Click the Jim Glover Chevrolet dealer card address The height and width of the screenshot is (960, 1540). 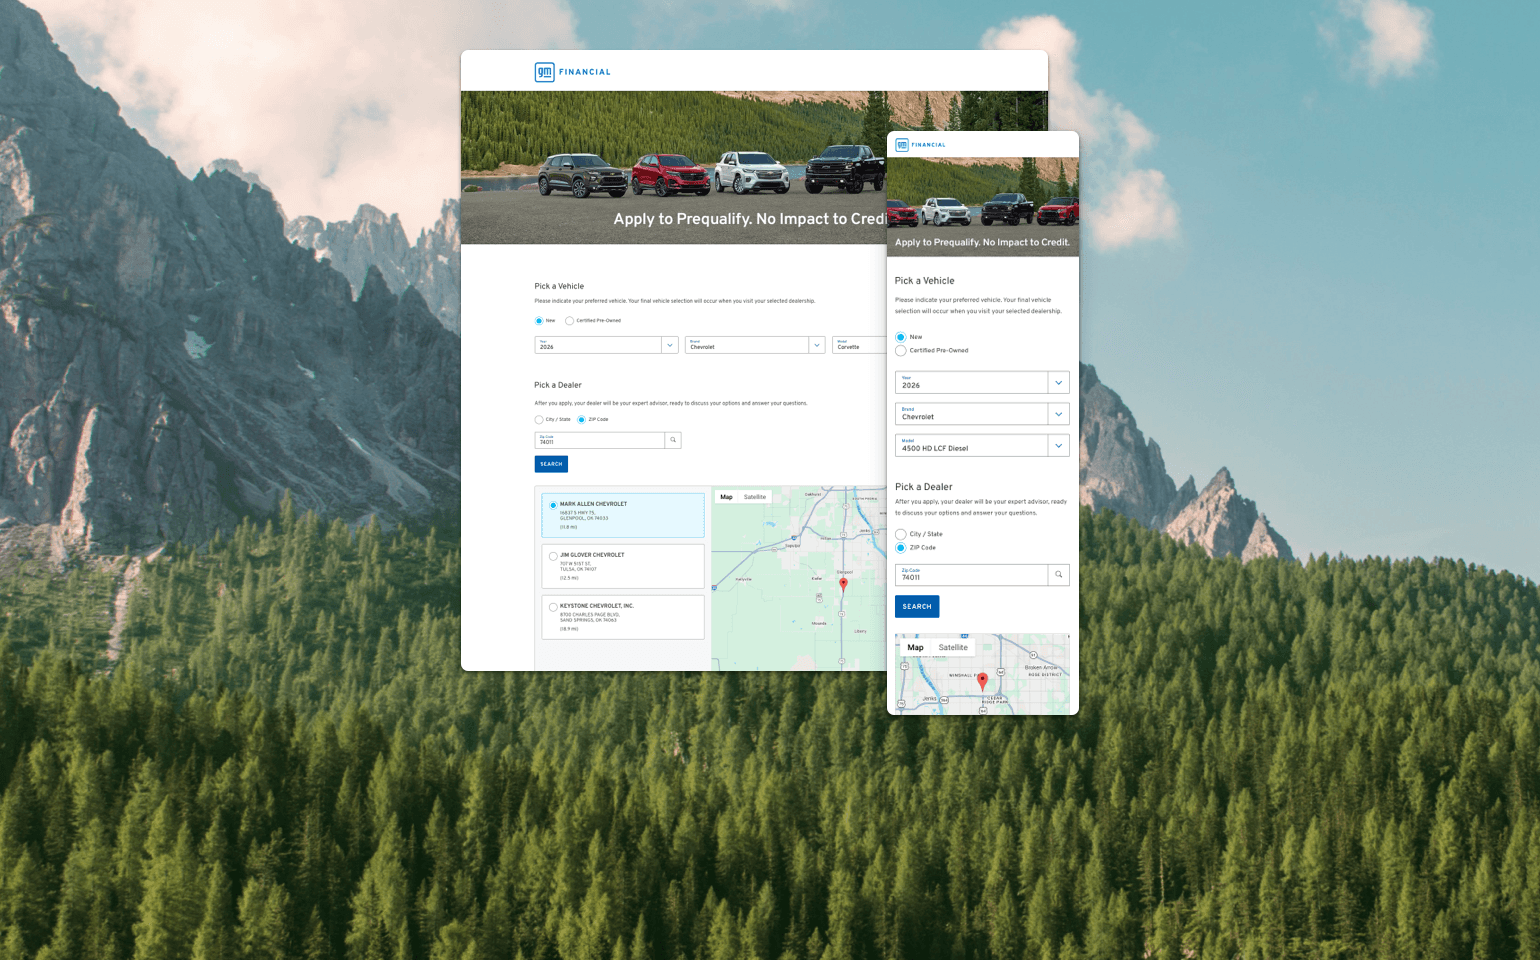click(578, 566)
